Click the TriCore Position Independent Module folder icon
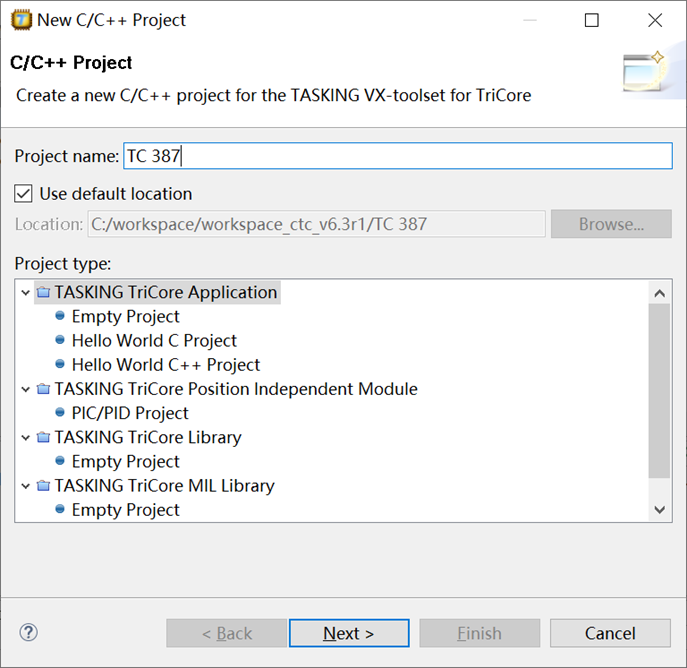 (x=43, y=389)
